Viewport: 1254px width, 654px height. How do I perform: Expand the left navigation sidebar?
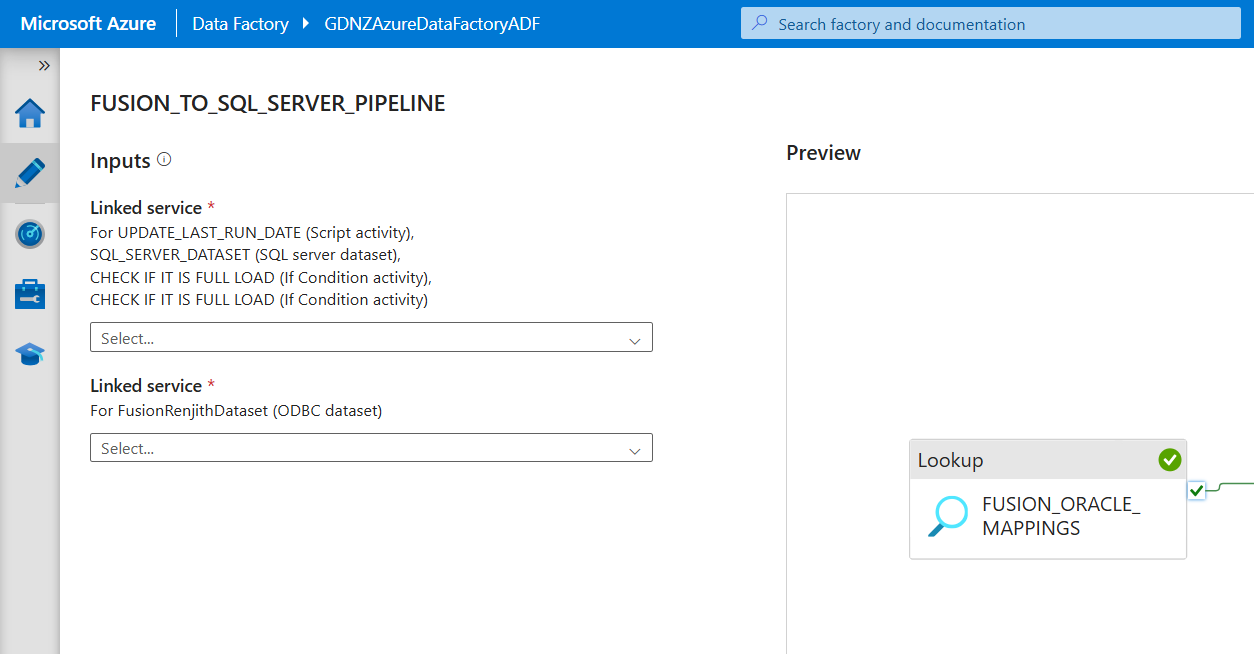[x=44, y=66]
